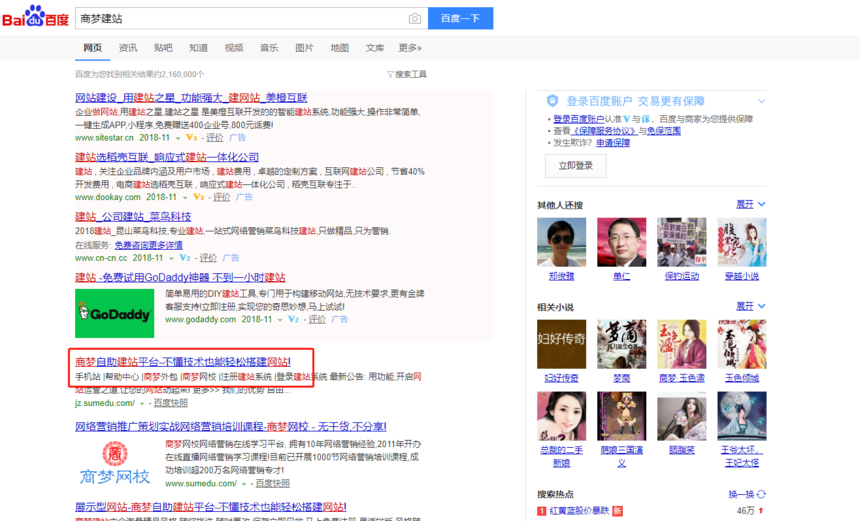
Task: Click V3 credit badge for dookay.com
Action: click(198, 197)
